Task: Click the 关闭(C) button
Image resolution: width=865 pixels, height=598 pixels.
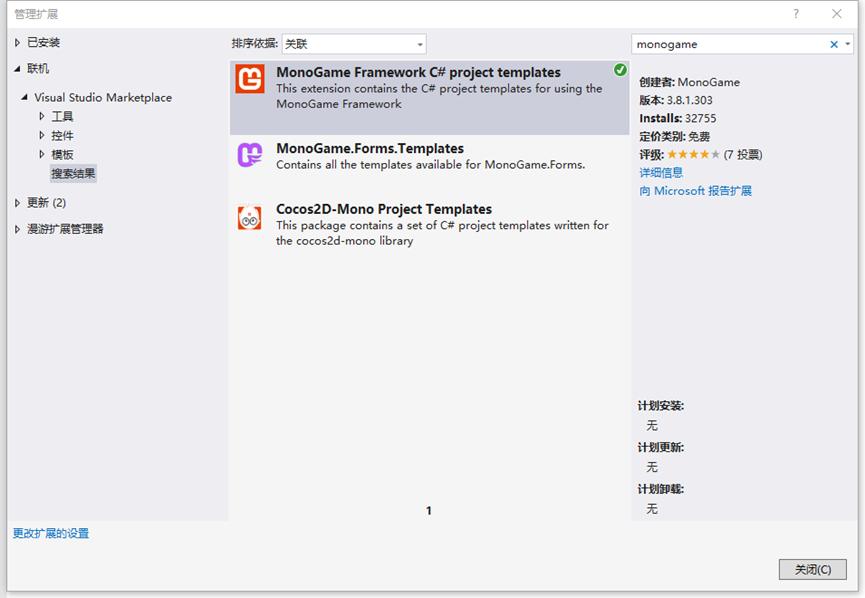Action: pyautogui.click(x=813, y=569)
